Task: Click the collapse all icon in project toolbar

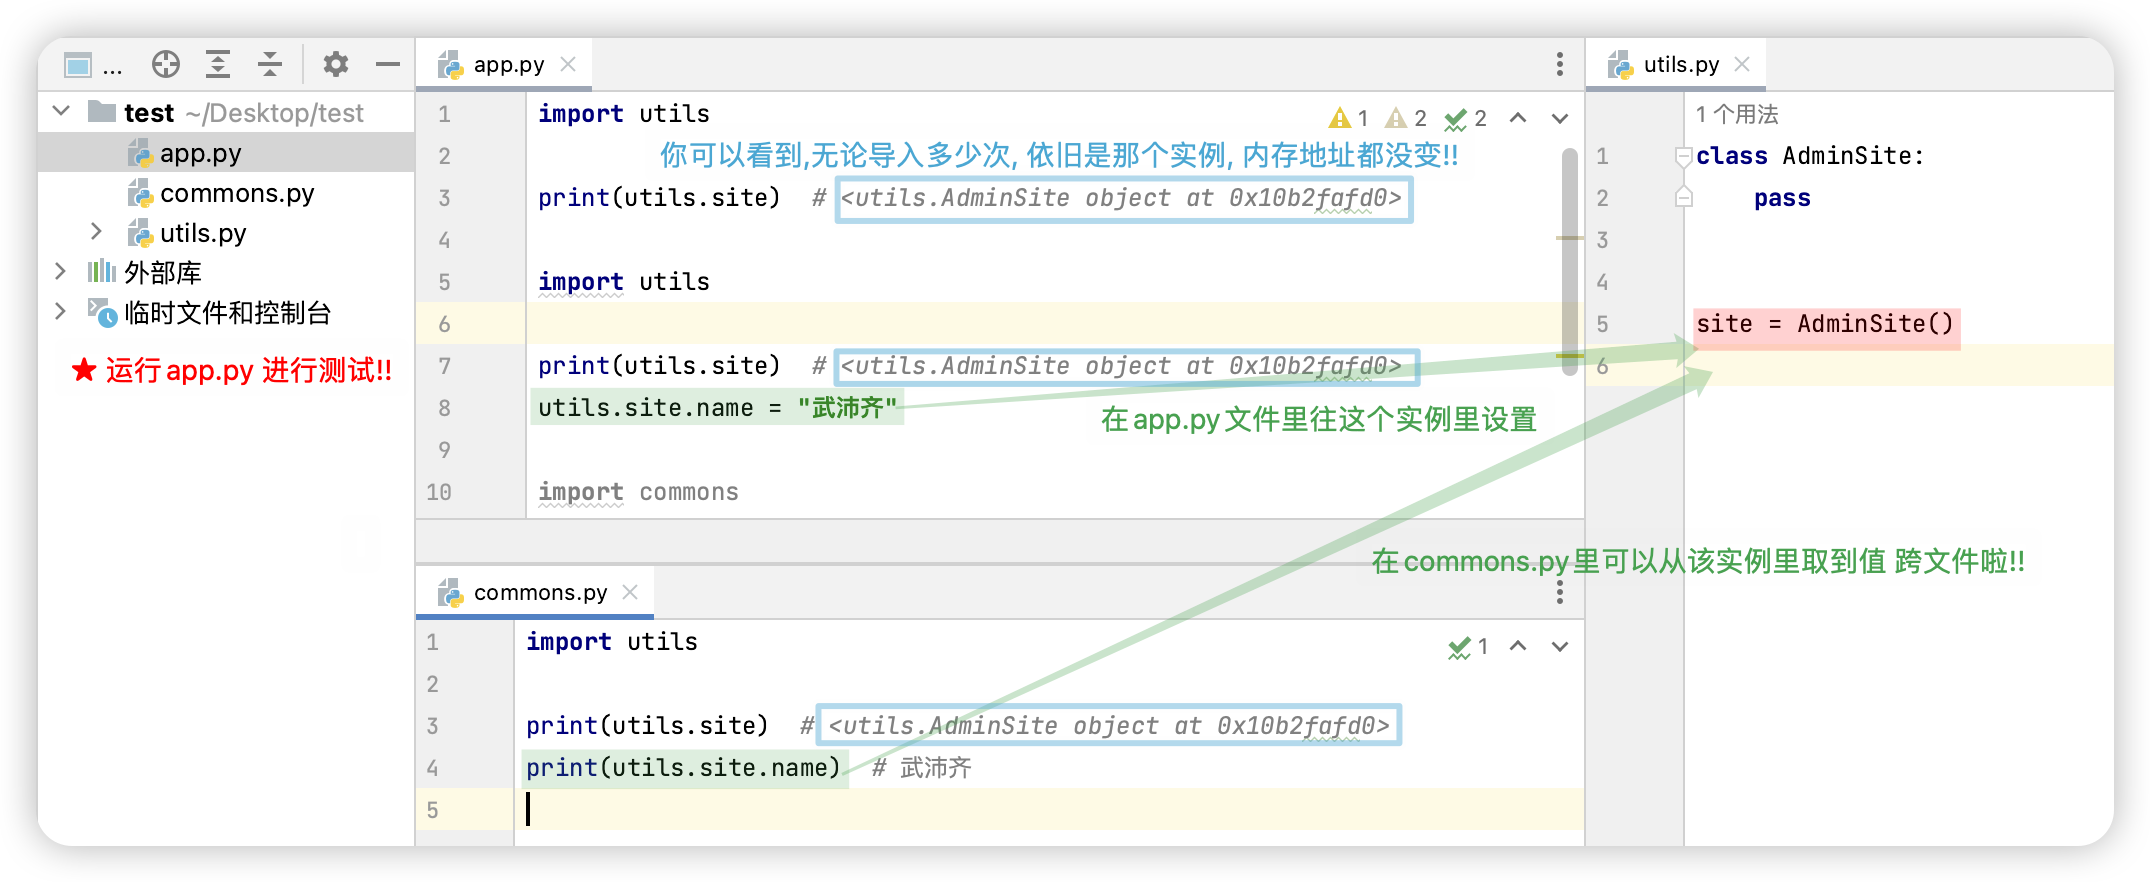Action: 270,65
